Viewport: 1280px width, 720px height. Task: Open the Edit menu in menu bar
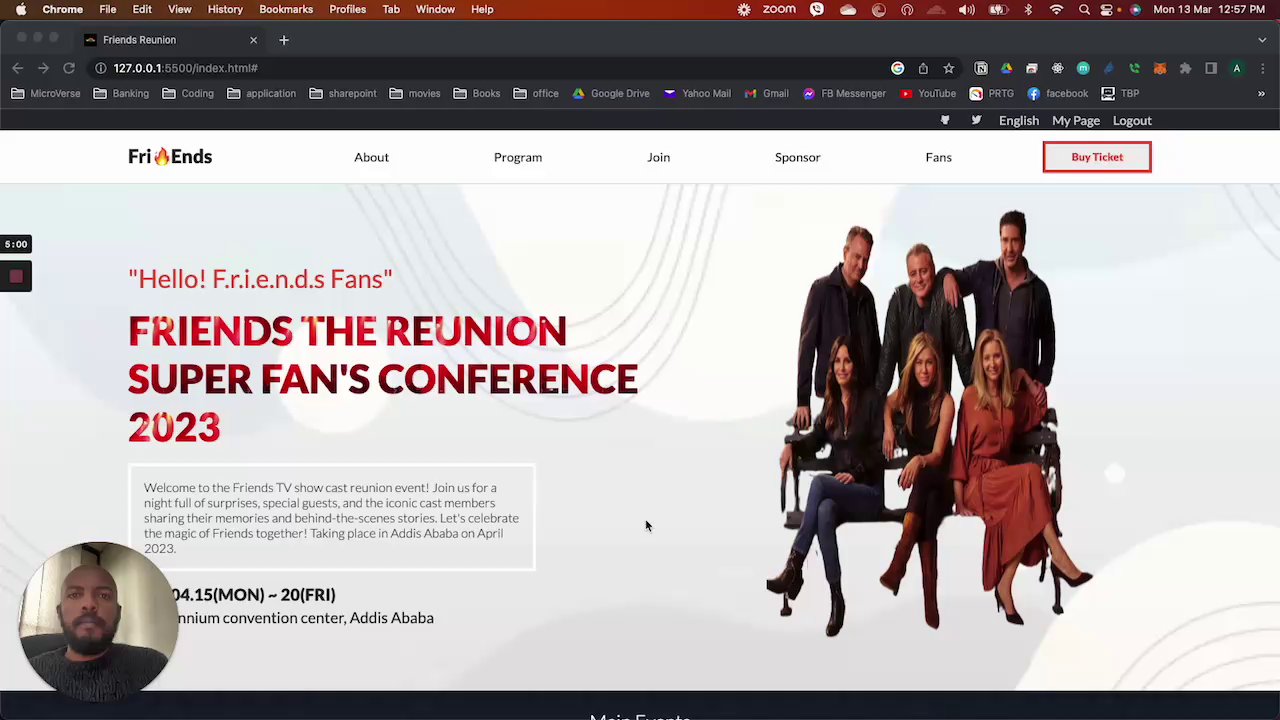click(142, 9)
